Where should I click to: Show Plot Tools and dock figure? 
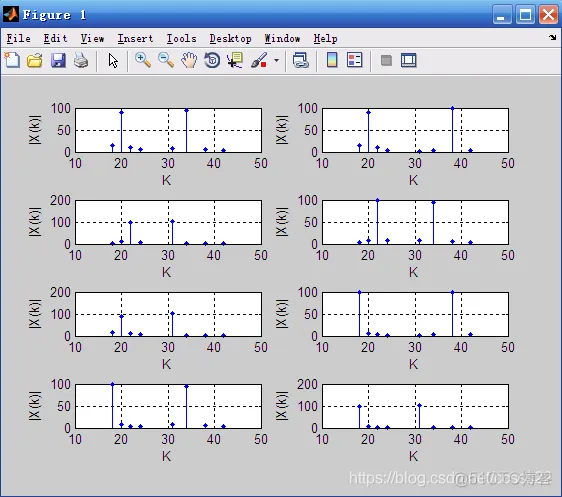(x=409, y=60)
